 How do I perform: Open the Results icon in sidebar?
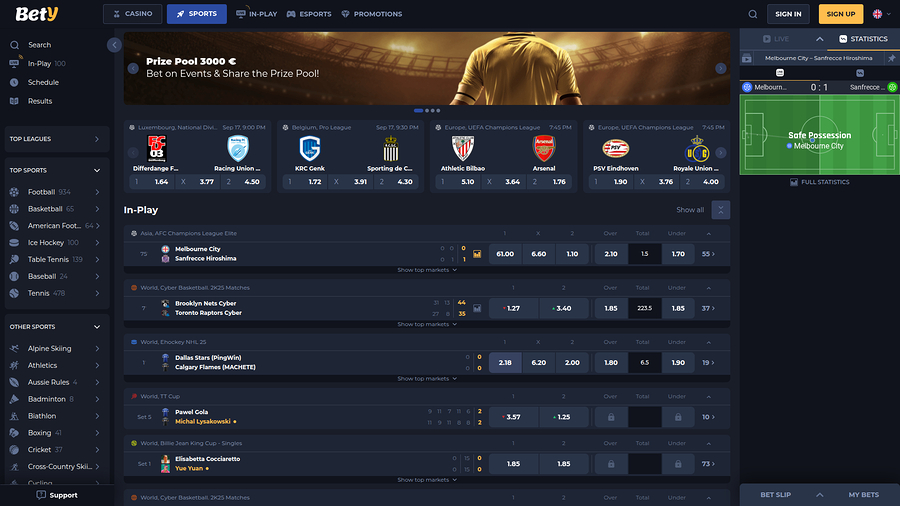coord(14,101)
